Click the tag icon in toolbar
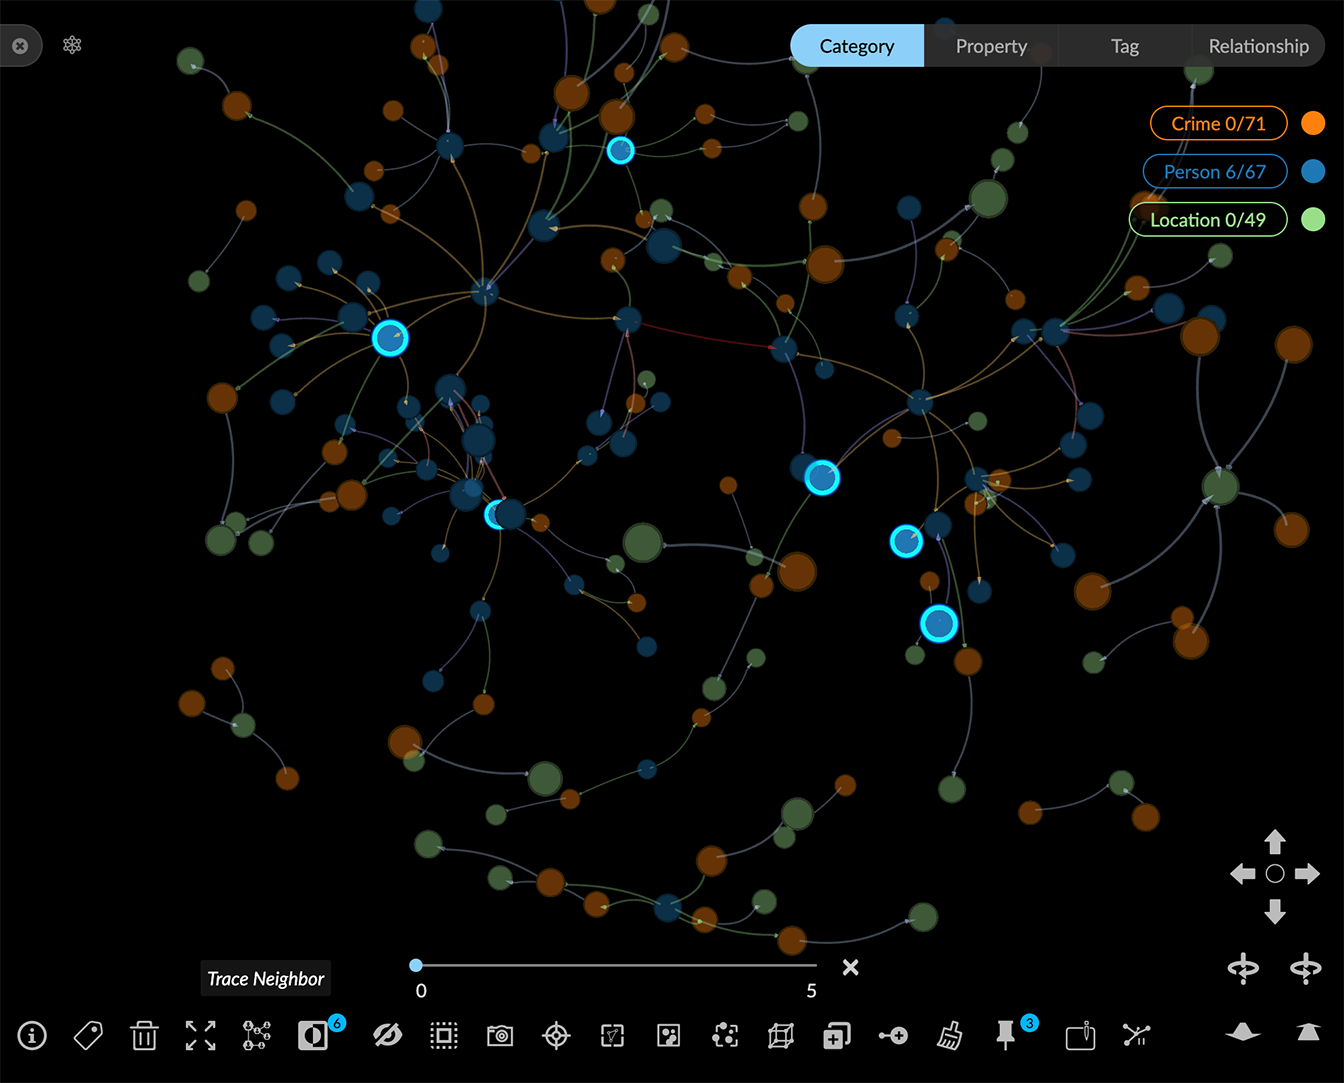This screenshot has height=1083, width=1344. coord(88,1036)
